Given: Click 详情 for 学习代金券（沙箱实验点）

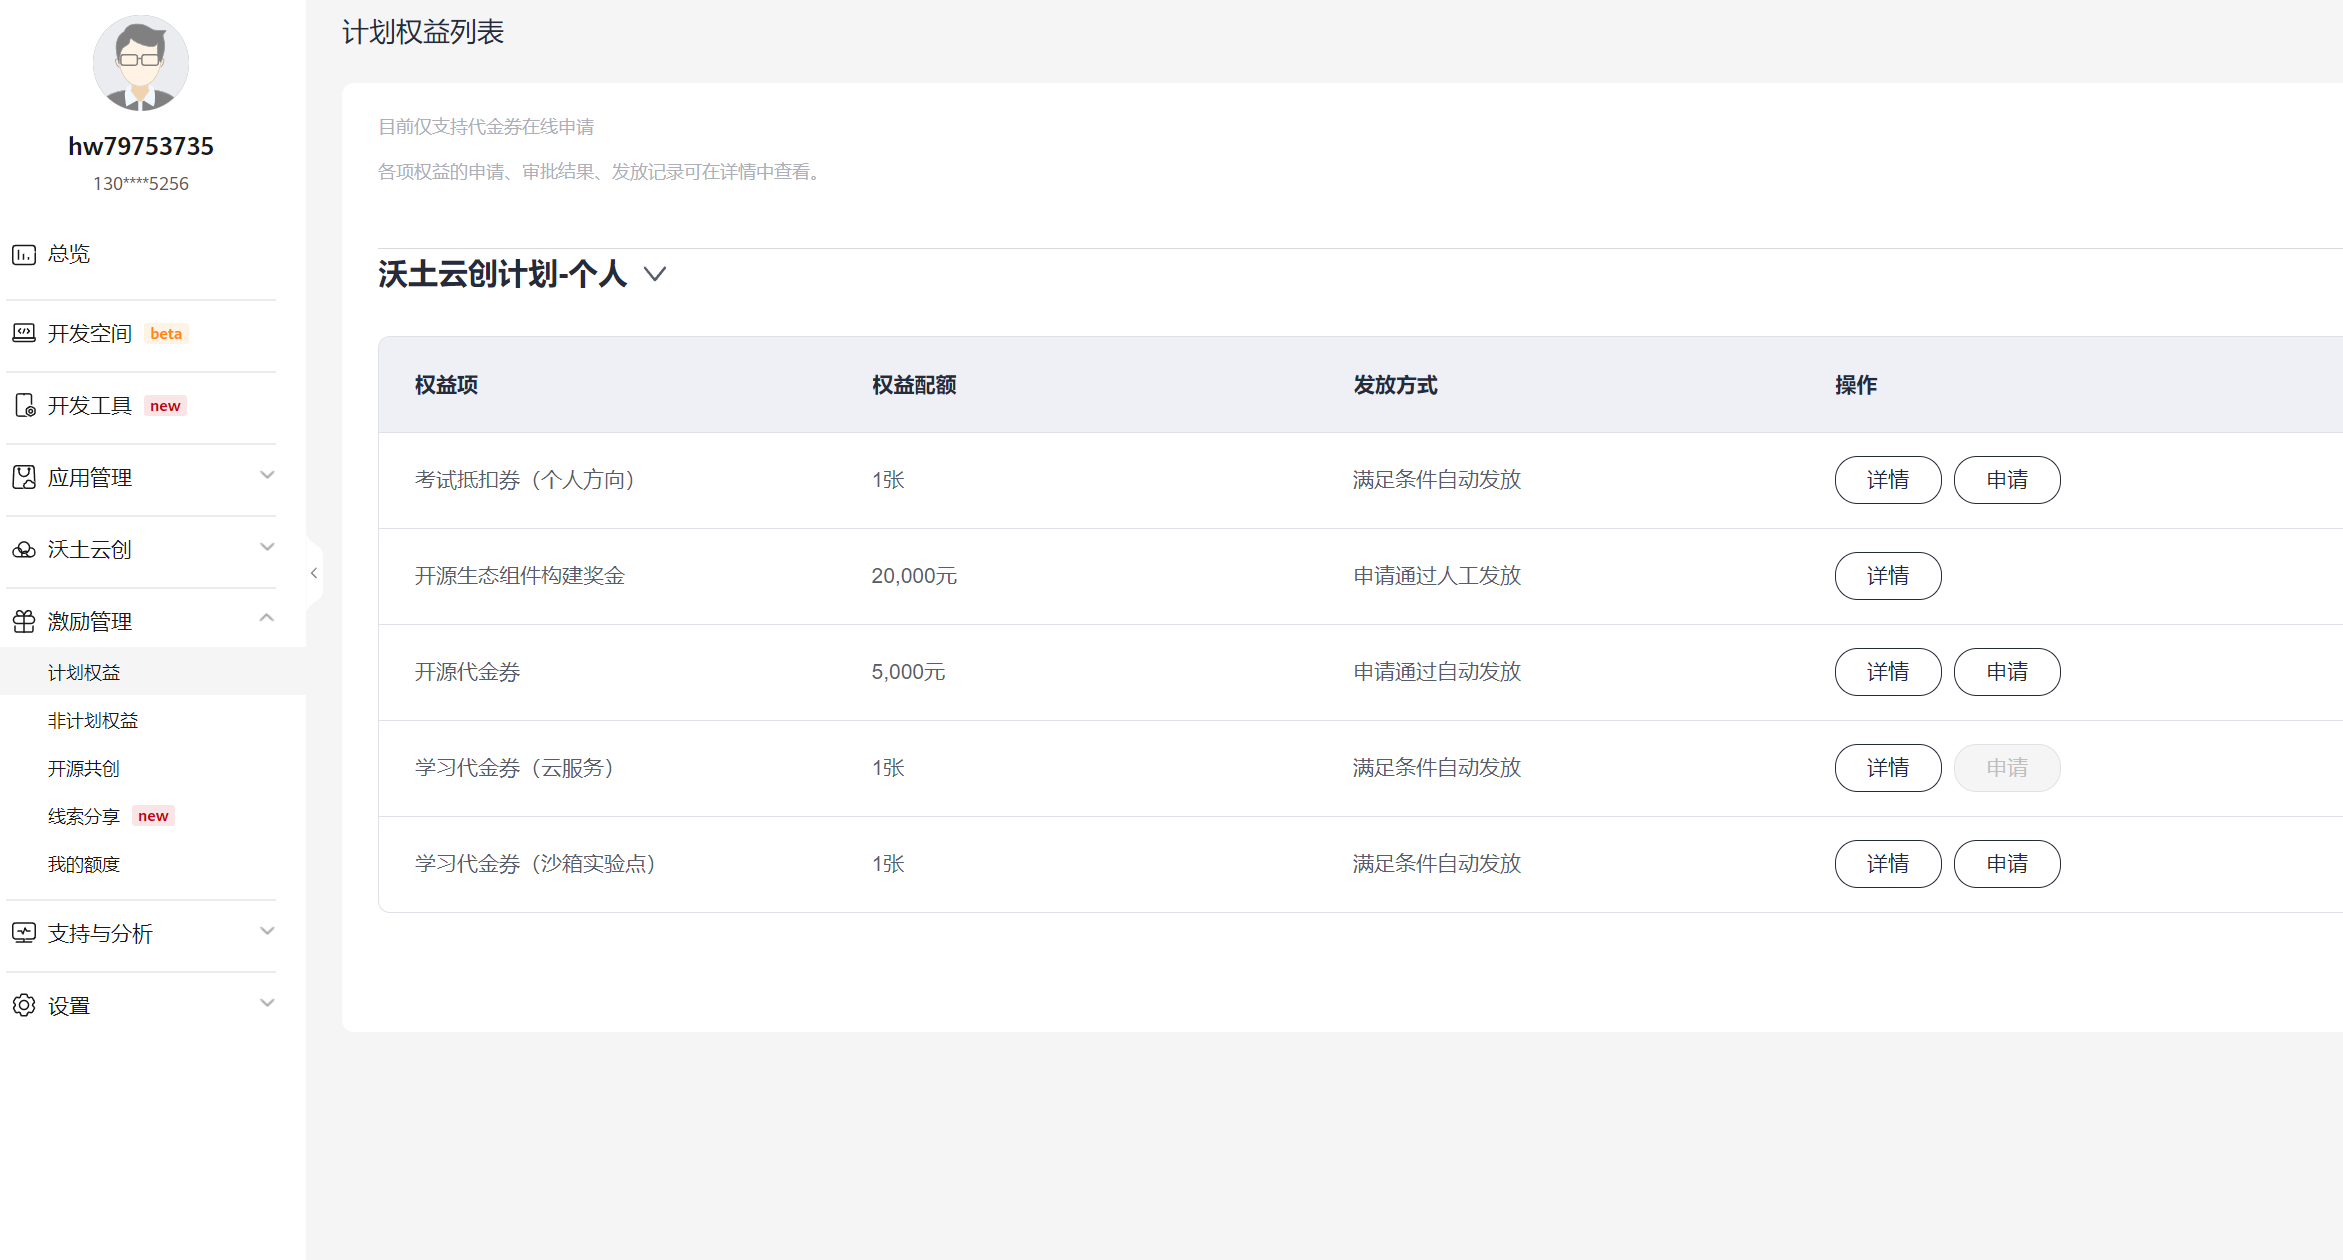Looking at the screenshot, I should pyautogui.click(x=1888, y=864).
